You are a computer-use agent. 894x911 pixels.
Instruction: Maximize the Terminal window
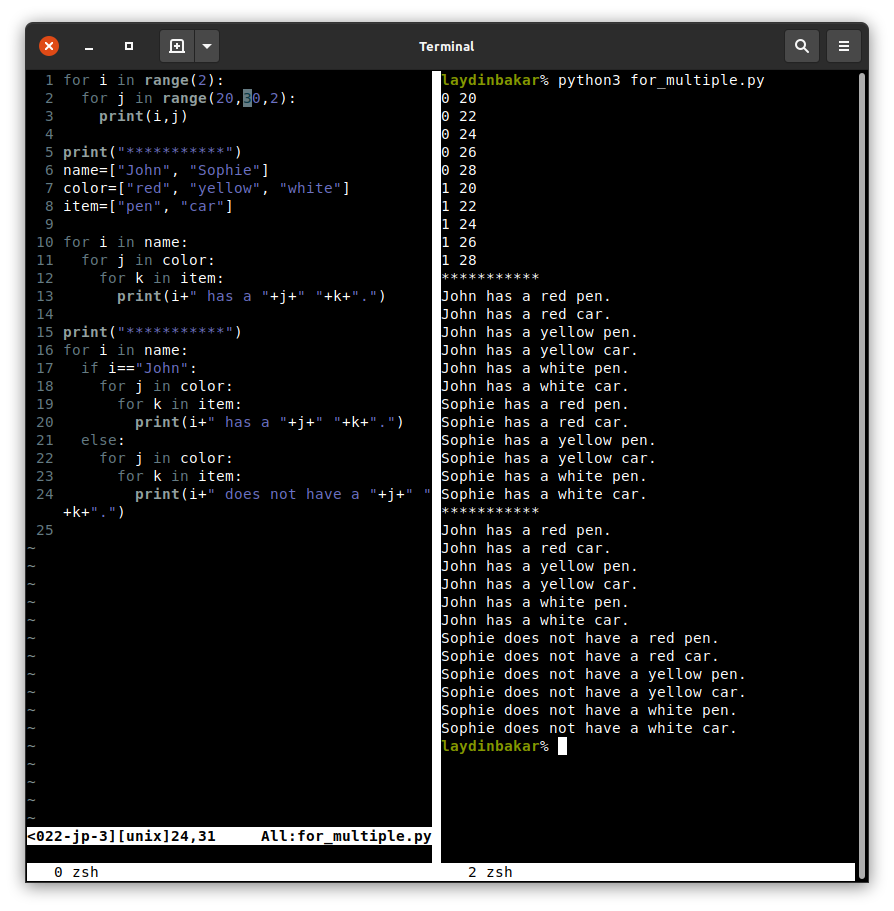[x=129, y=46]
